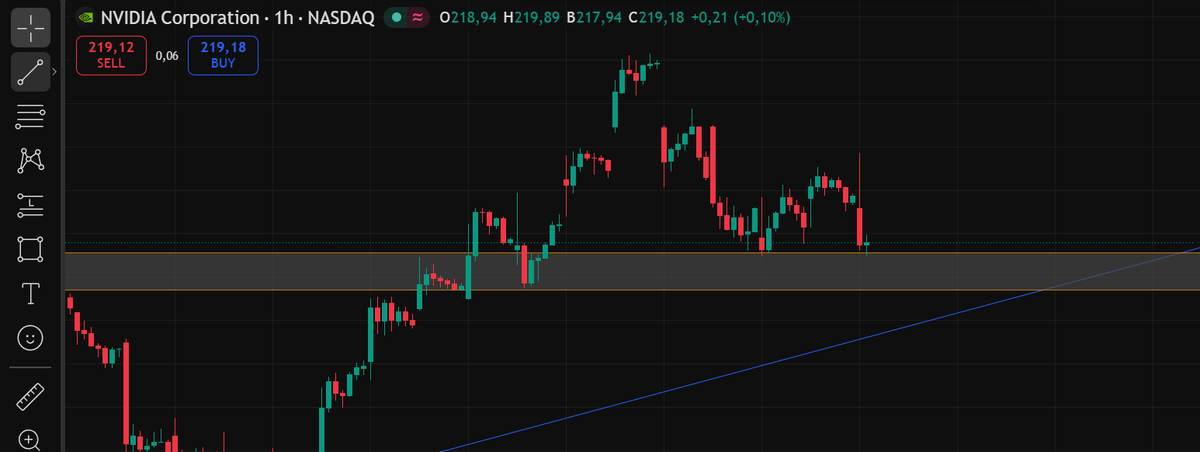The width and height of the screenshot is (1200, 452).
Task: Click the +0,21 (+0,10%) change value
Action: pos(742,17)
